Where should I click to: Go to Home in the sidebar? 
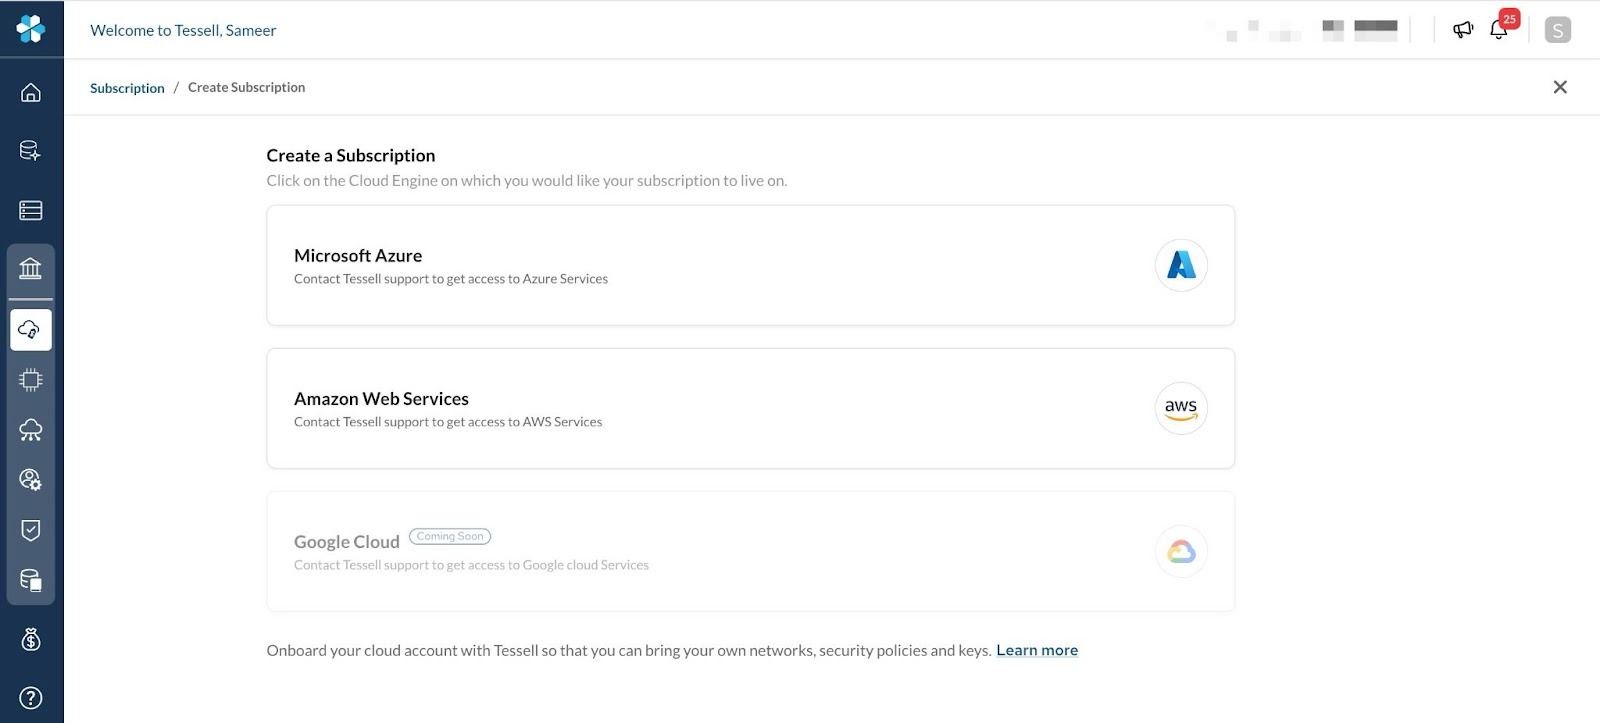31,93
